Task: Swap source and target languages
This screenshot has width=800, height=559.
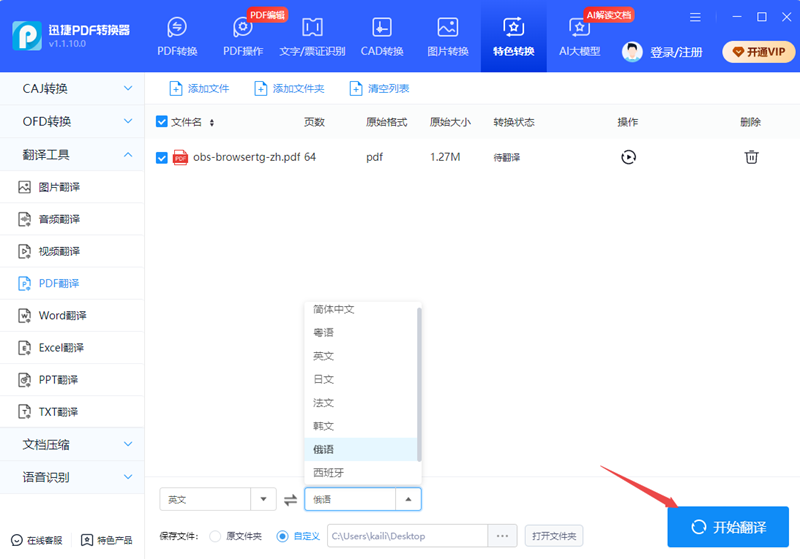Action: tap(290, 500)
